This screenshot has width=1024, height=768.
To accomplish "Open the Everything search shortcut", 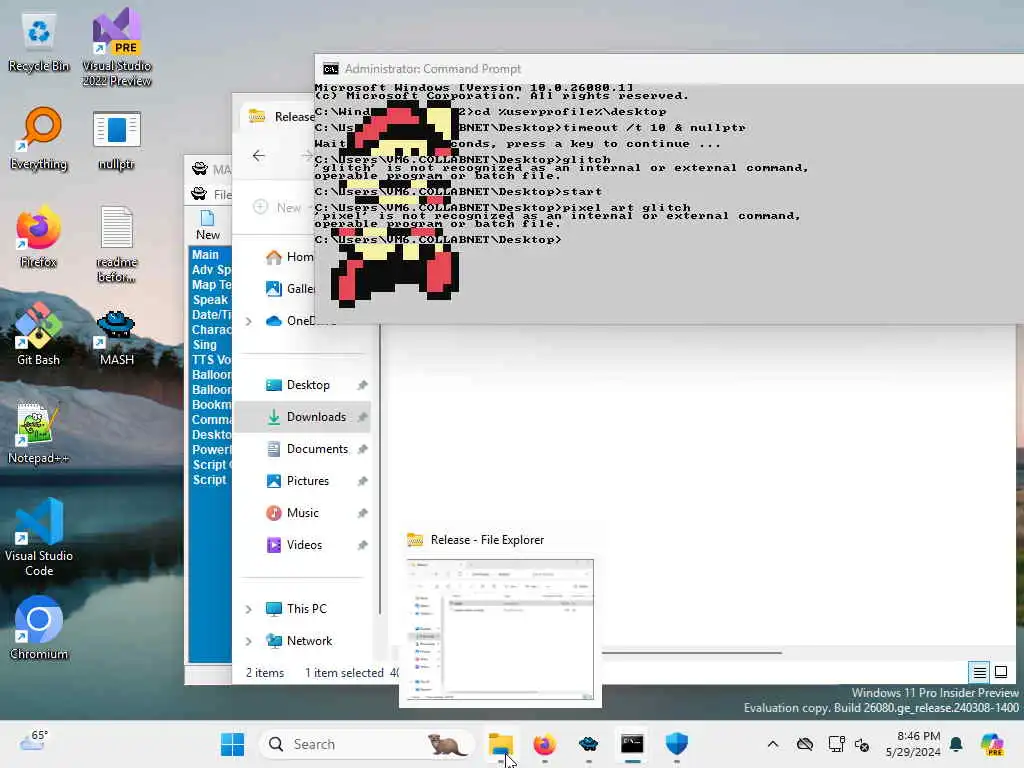I will point(39,138).
